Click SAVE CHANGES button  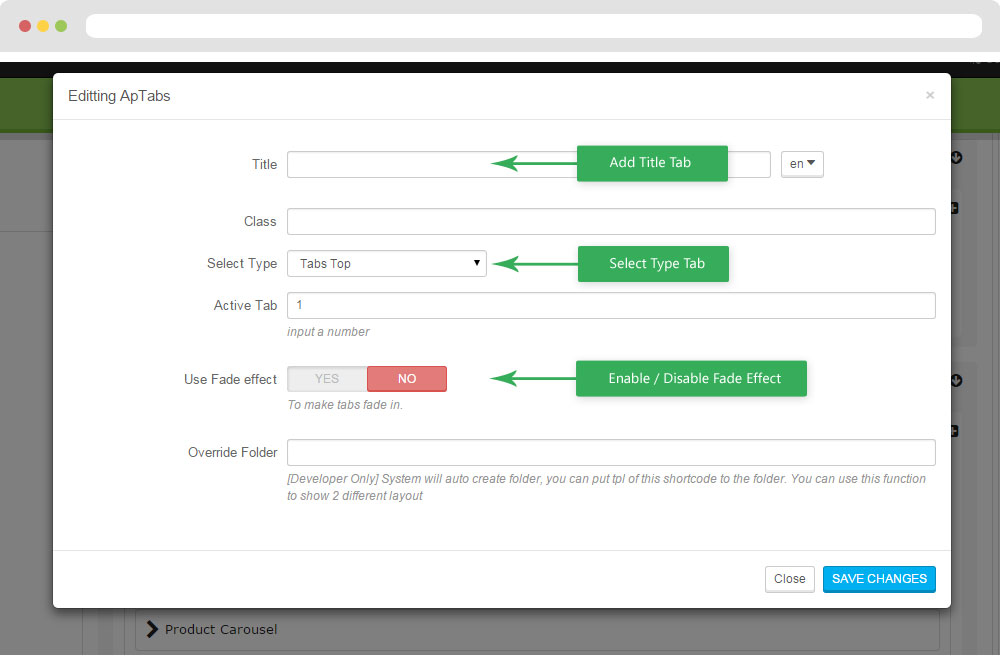click(x=879, y=579)
